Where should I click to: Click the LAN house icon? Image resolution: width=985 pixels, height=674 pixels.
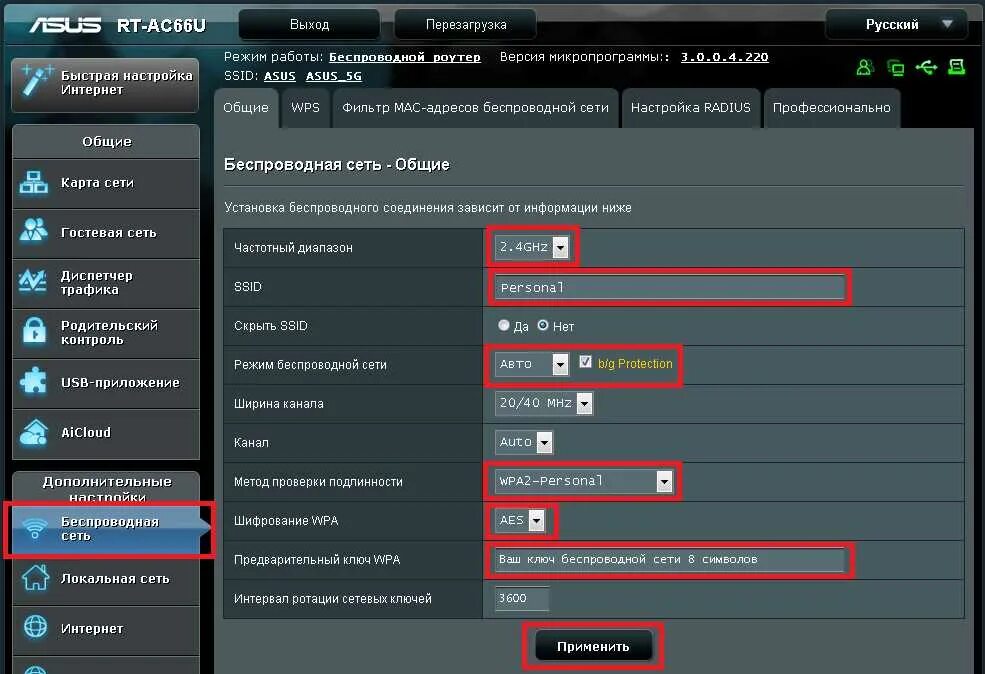(35, 578)
